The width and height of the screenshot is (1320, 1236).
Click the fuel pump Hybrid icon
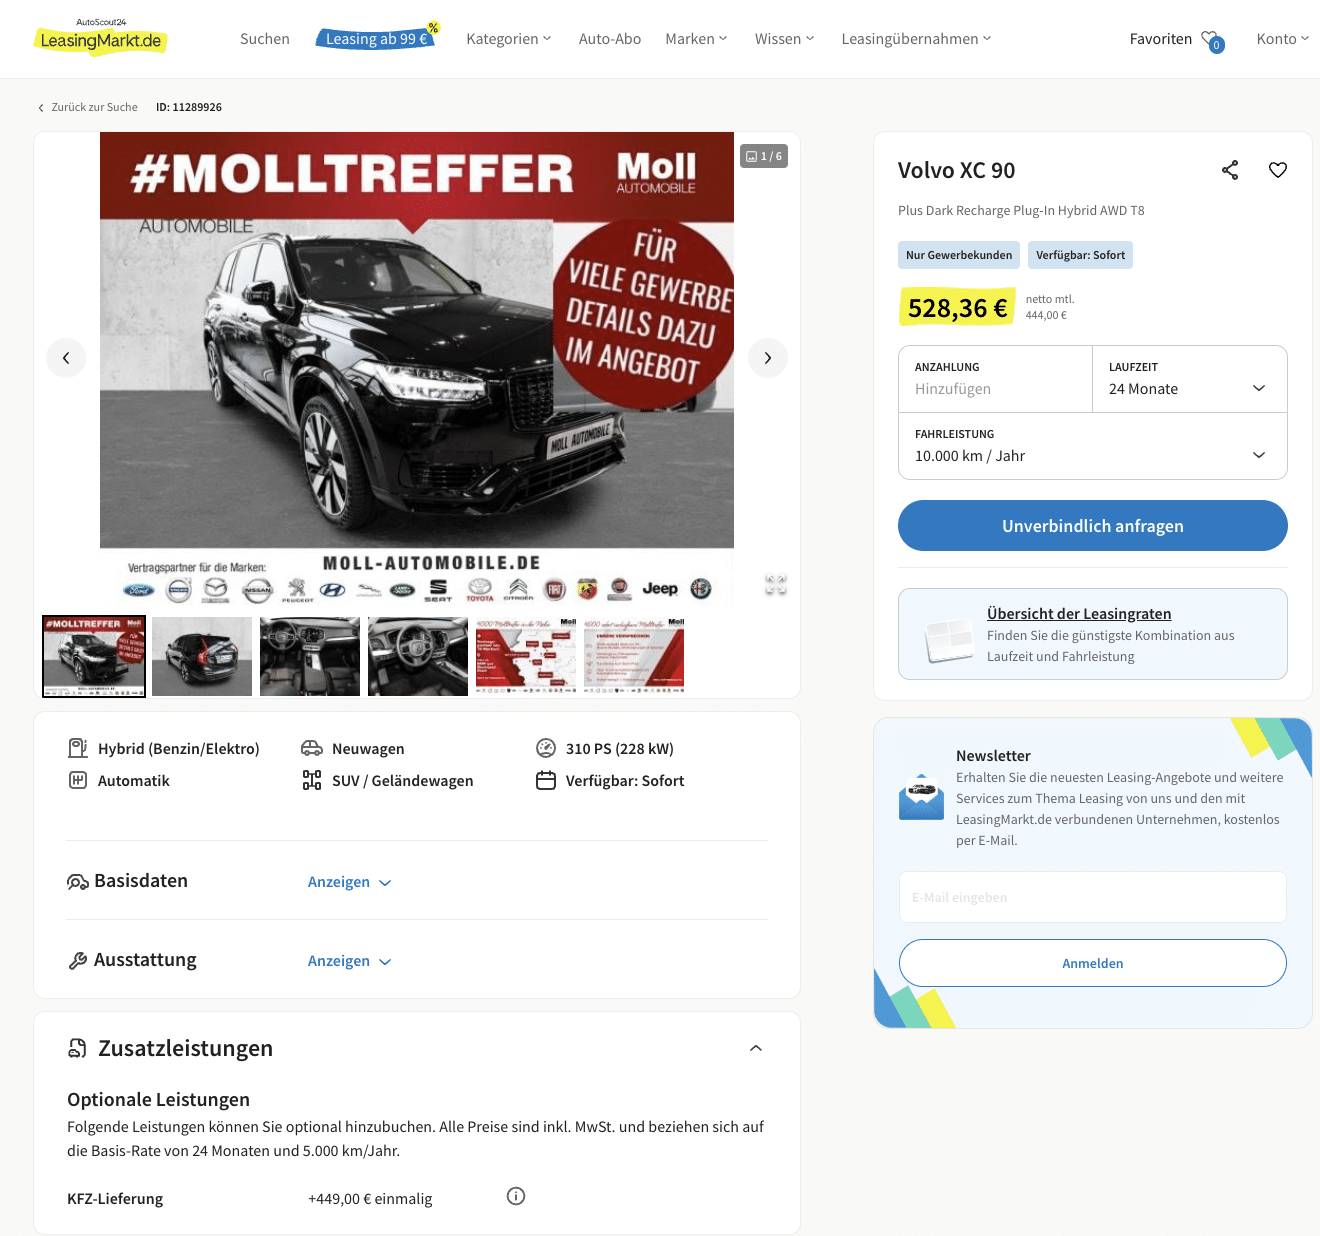(x=78, y=748)
